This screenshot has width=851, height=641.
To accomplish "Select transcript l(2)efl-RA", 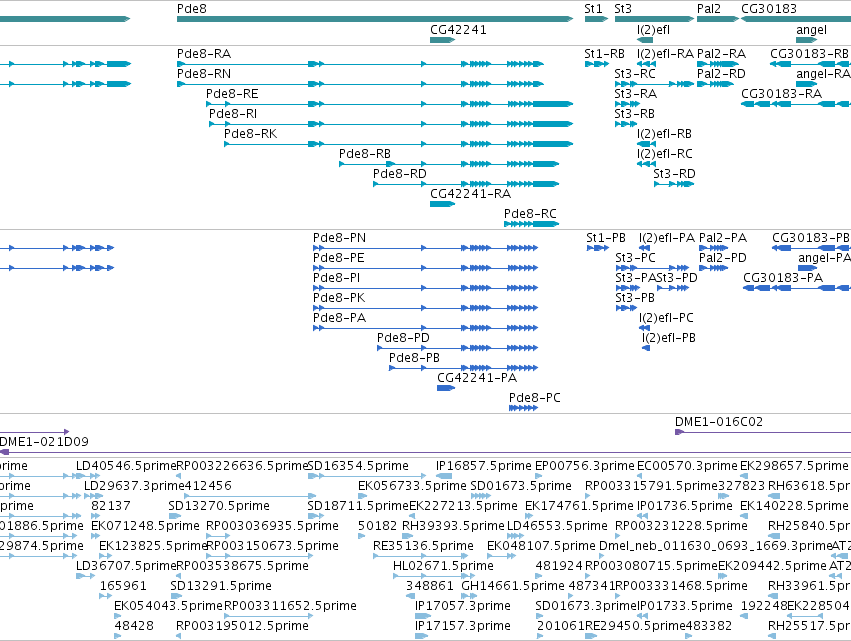I will coord(646,64).
